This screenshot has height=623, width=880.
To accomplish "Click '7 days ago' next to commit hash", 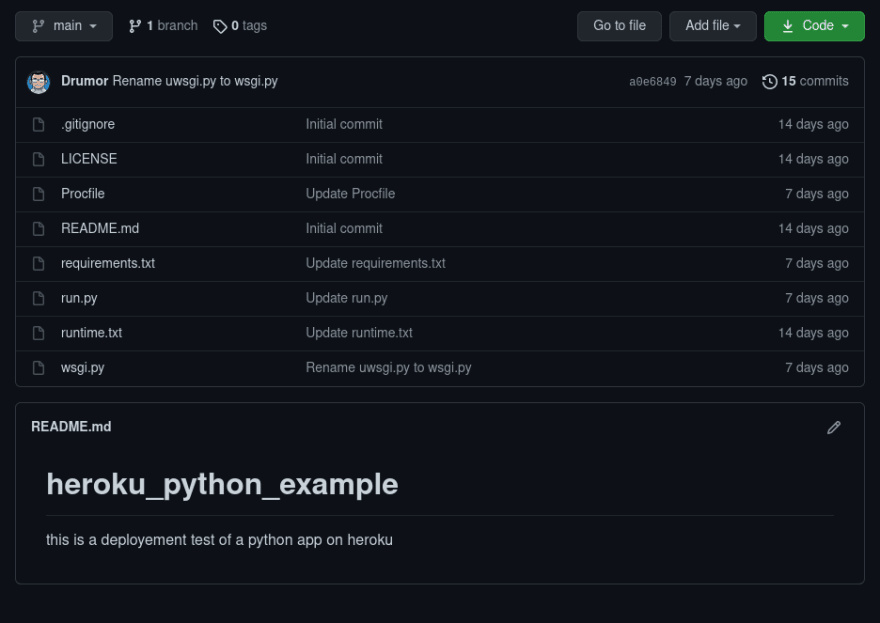I will (716, 81).
